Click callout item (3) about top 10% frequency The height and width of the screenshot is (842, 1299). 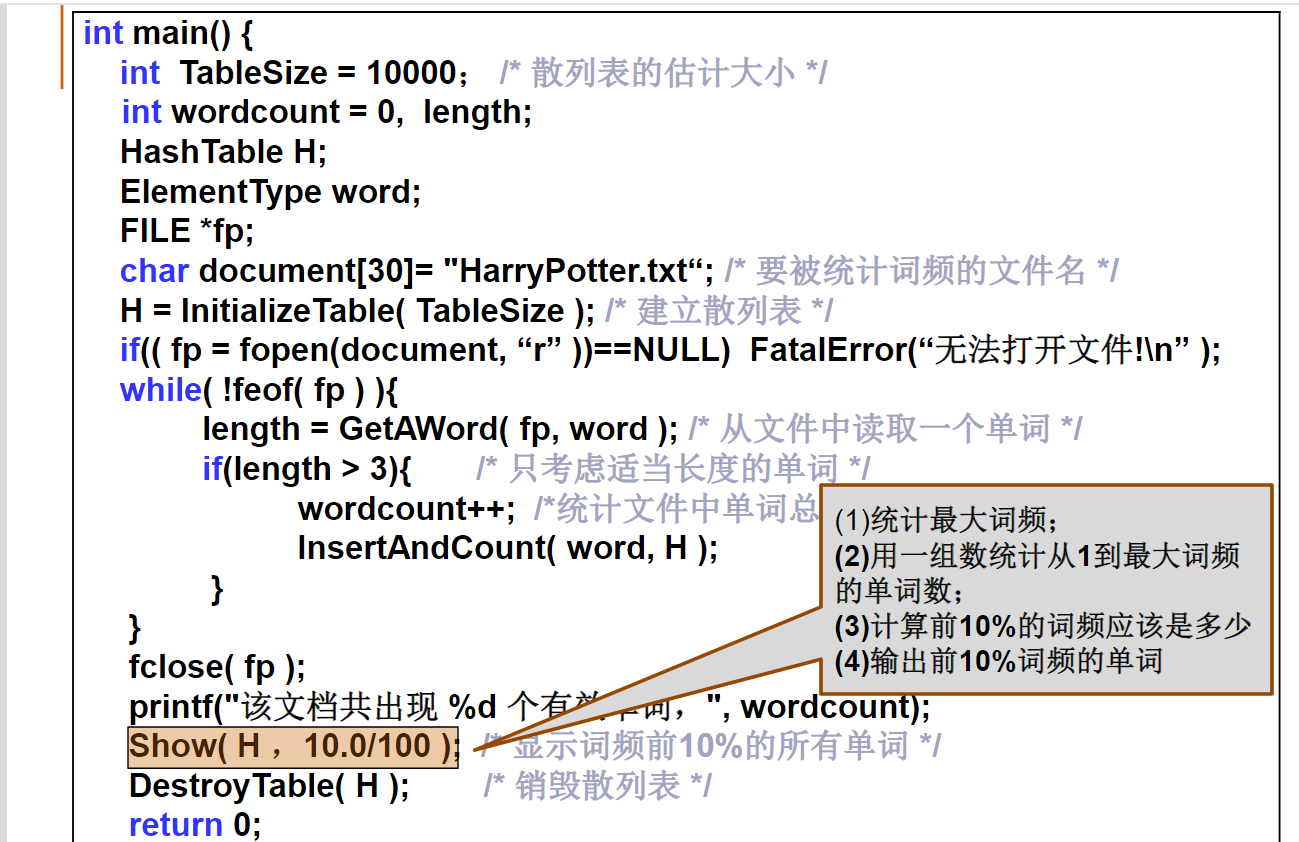1043,626
